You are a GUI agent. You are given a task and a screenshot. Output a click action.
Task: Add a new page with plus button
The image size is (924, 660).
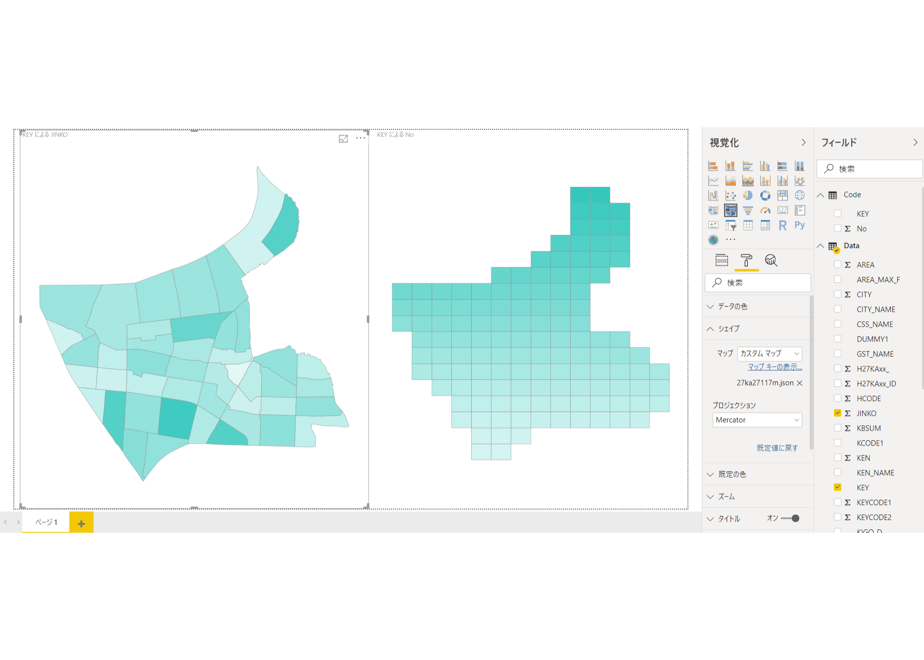[81, 523]
